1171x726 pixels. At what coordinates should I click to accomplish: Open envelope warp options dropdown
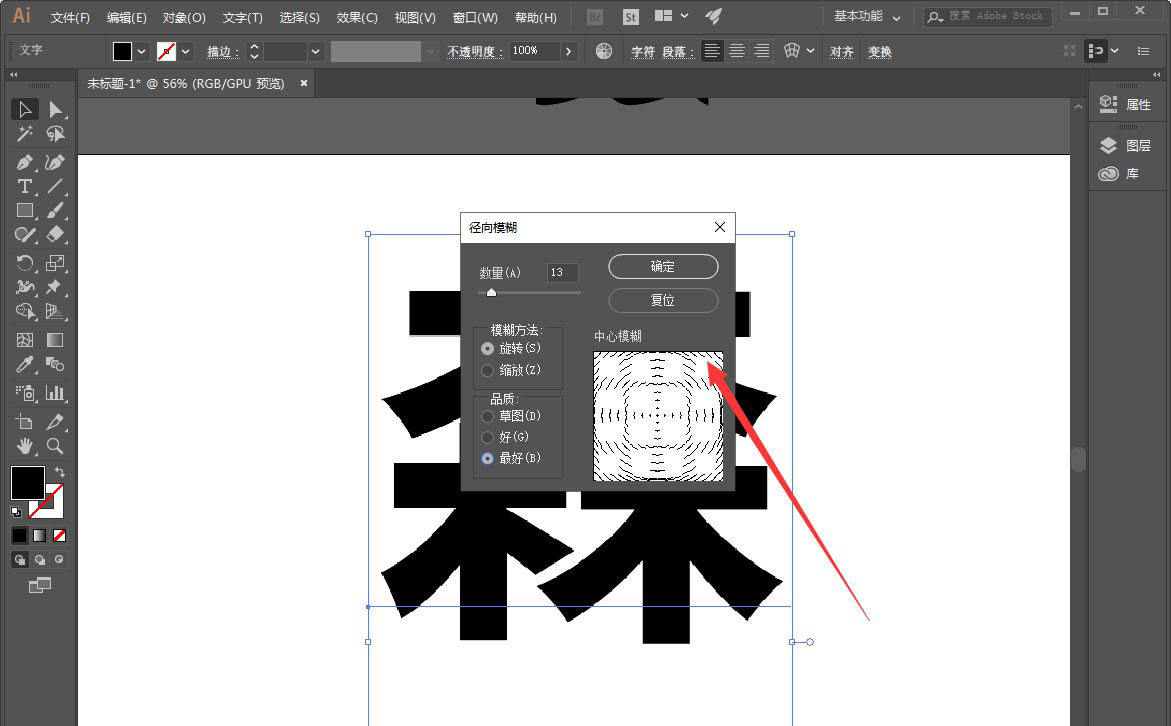point(810,52)
